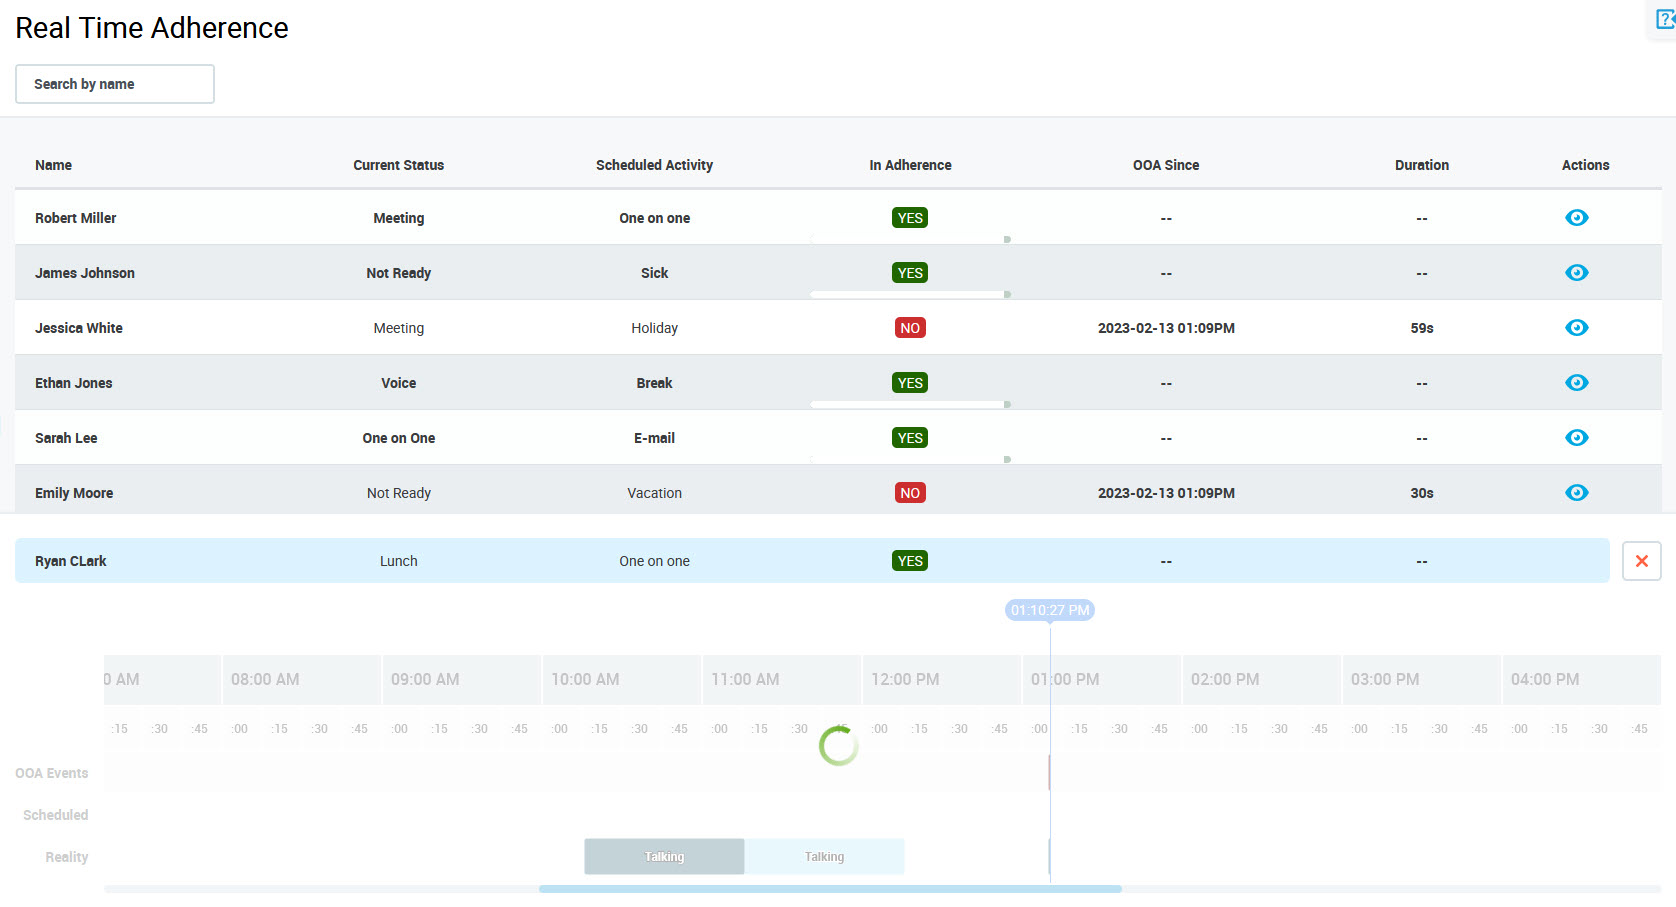Click the Search by name field
The height and width of the screenshot is (907, 1676).
(x=115, y=84)
